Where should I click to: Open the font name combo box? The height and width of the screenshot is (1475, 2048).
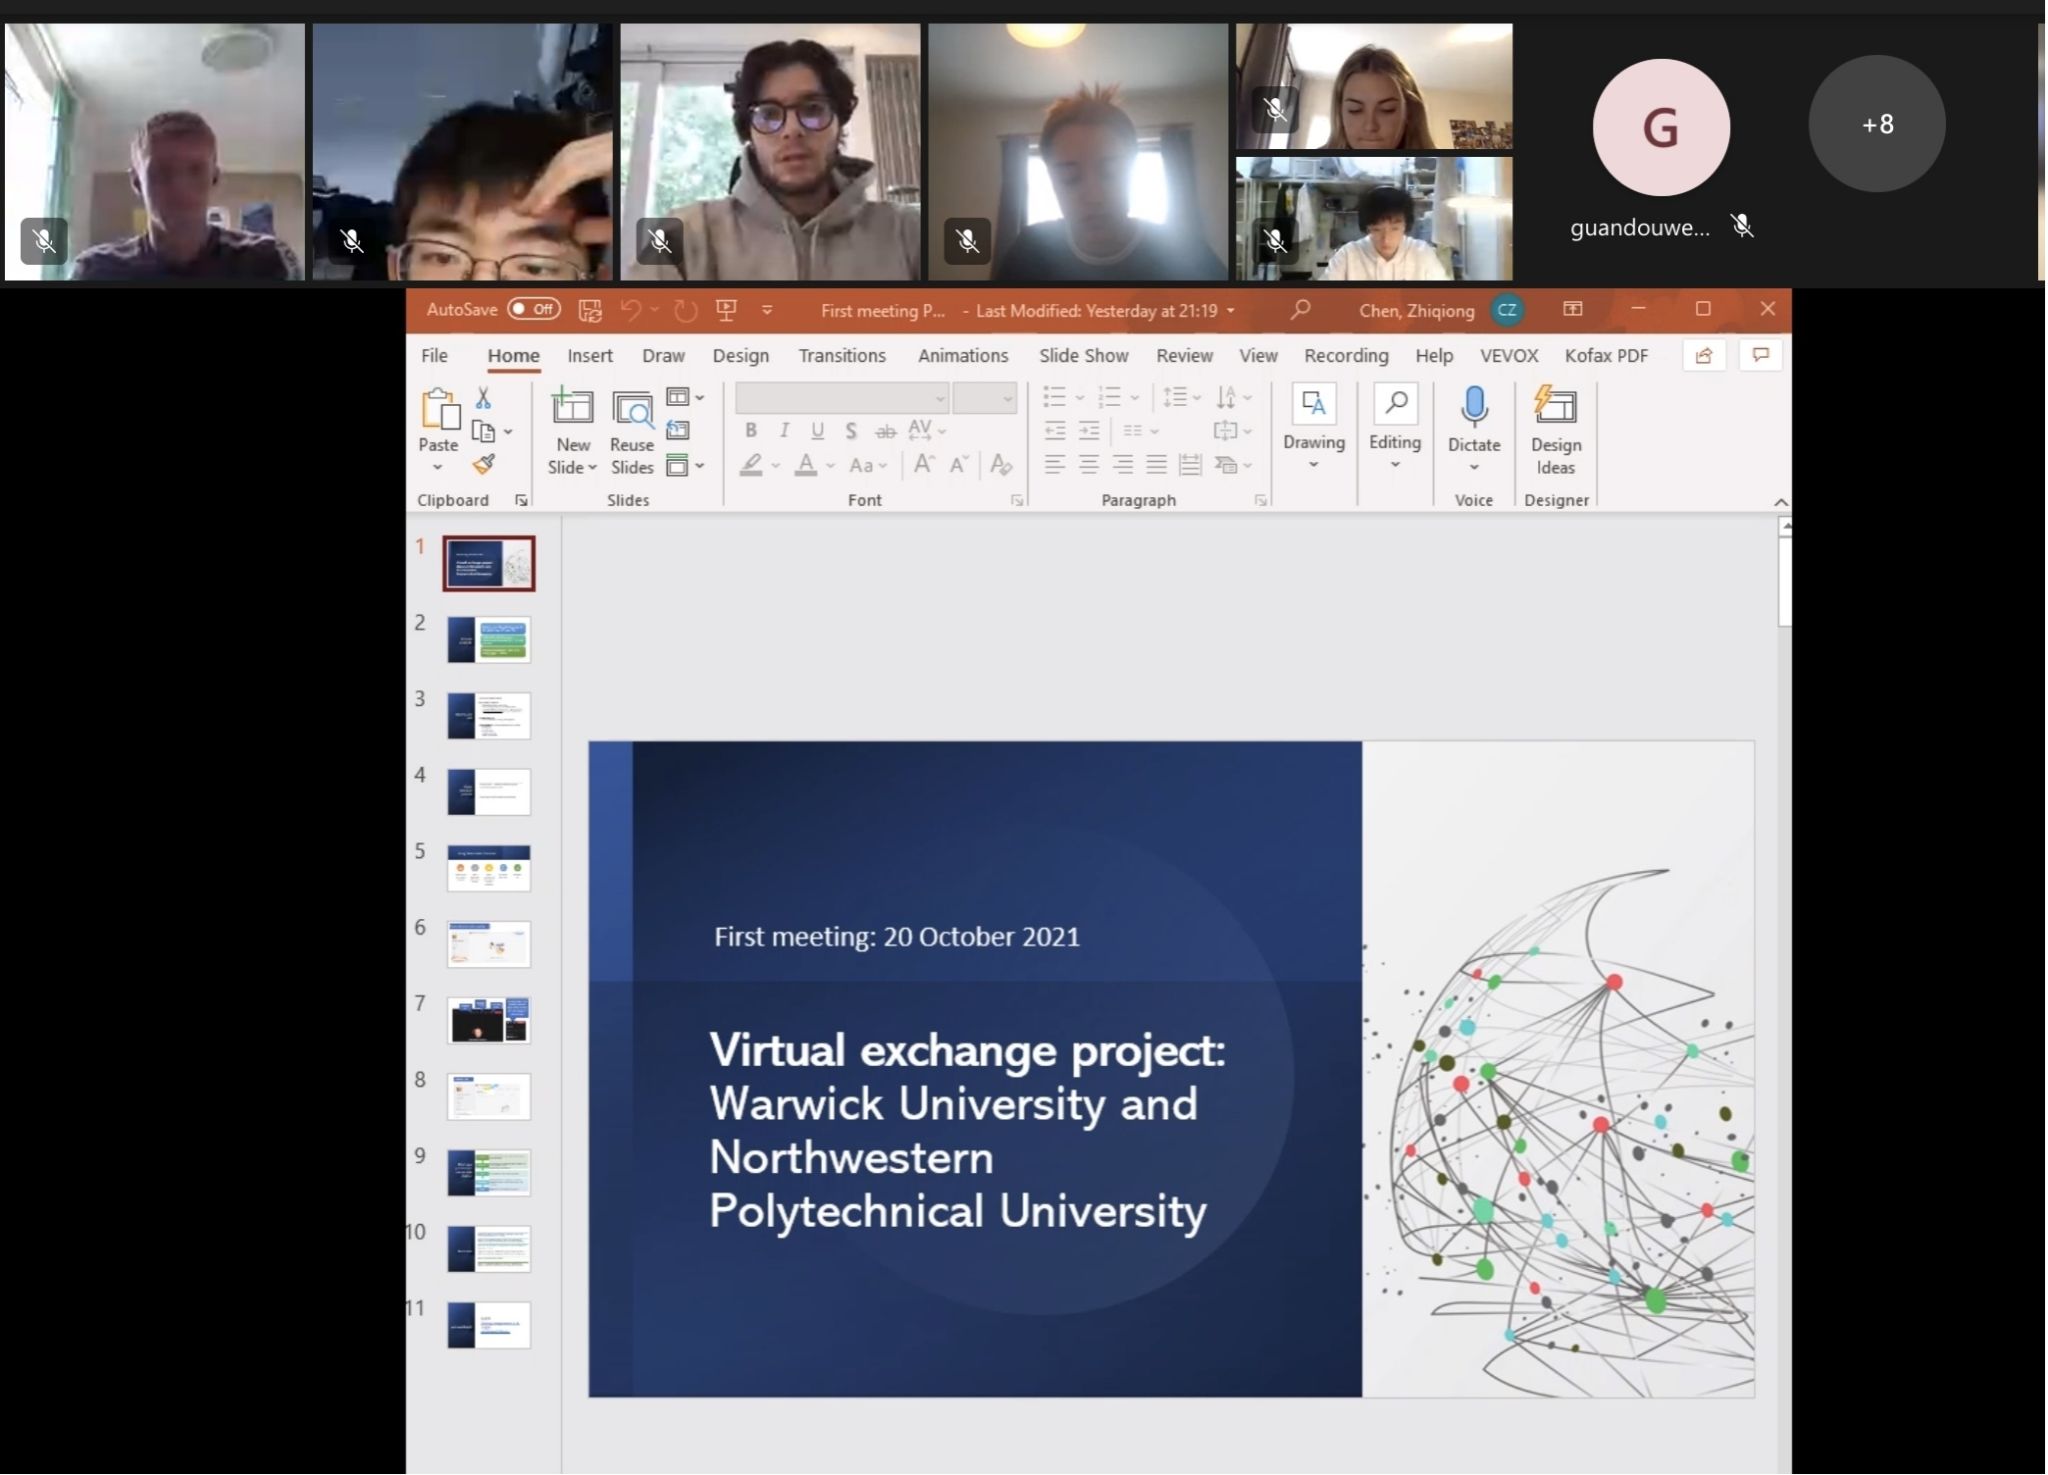[x=841, y=398]
